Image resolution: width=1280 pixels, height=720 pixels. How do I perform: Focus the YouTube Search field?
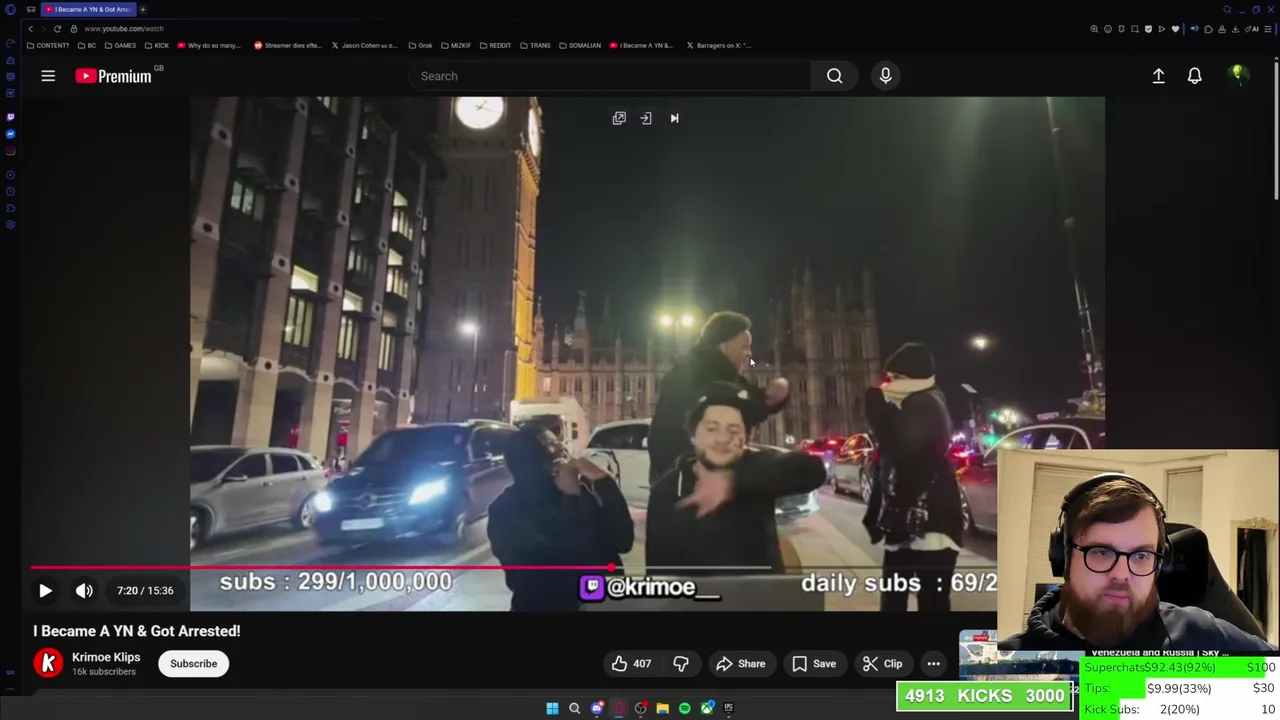coord(610,76)
